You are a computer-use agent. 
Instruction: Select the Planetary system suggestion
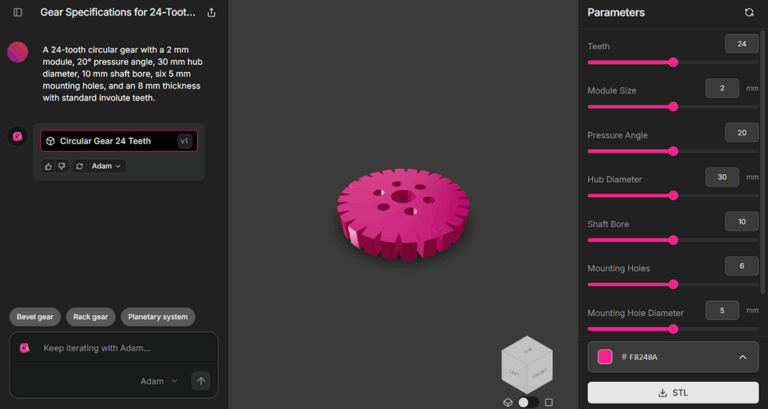pyautogui.click(x=158, y=317)
